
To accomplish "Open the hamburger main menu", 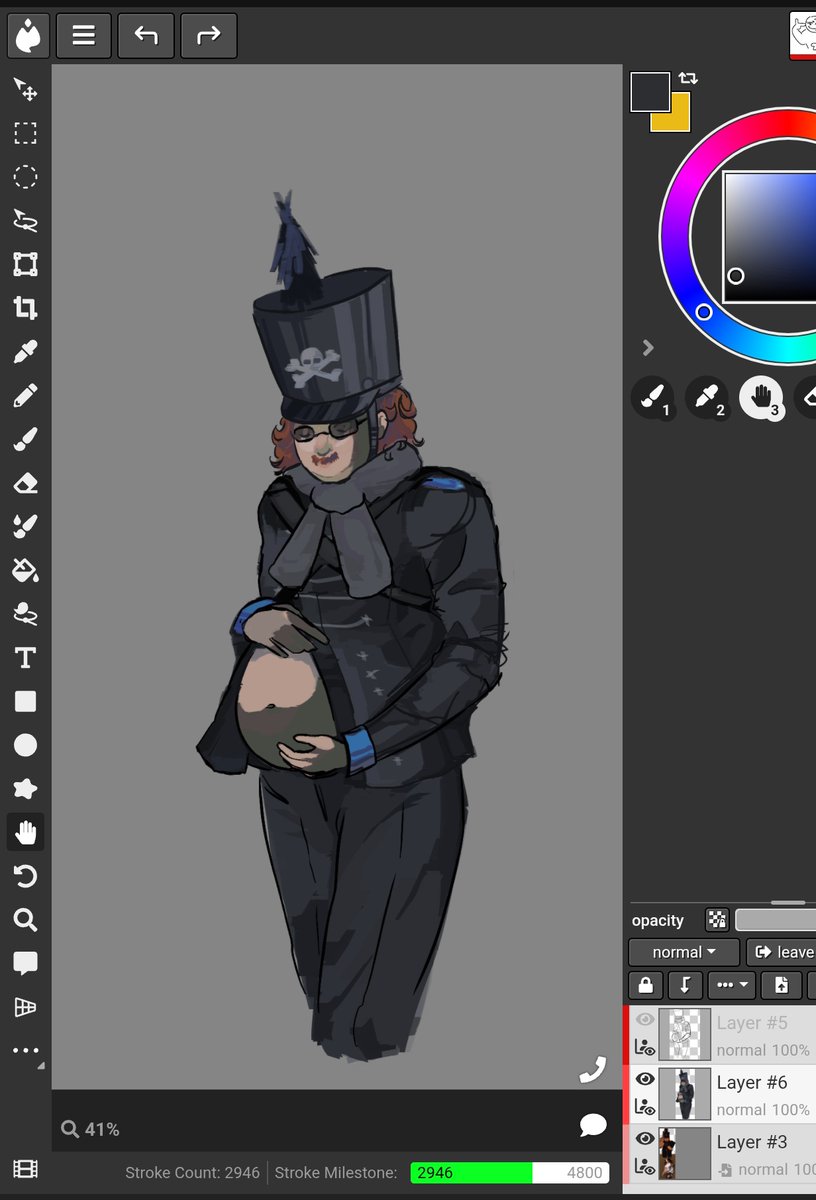I will coord(84,36).
